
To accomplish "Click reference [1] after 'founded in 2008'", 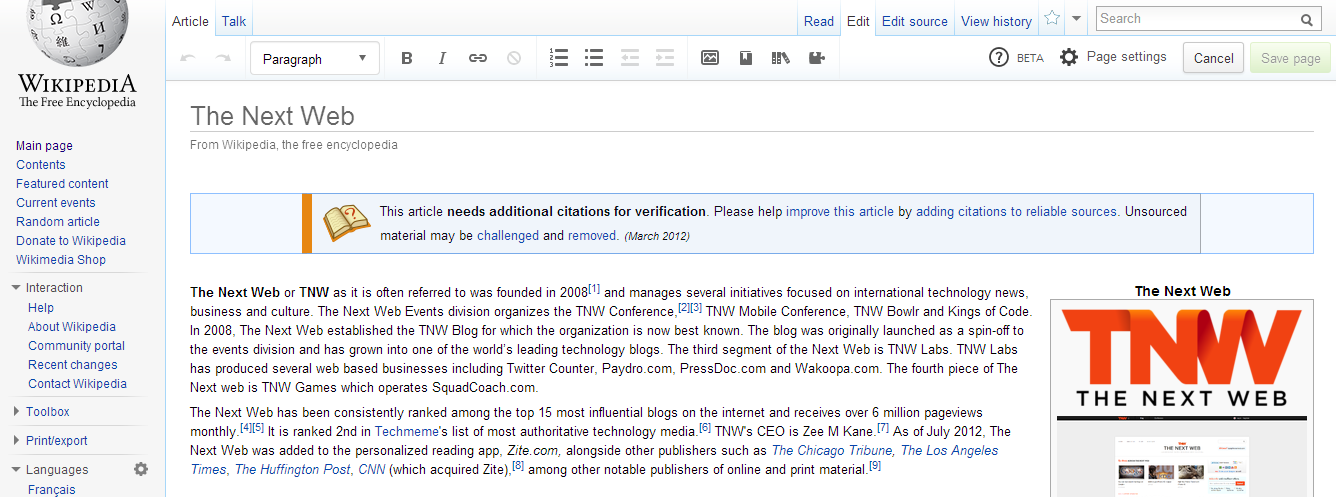I will (594, 289).
